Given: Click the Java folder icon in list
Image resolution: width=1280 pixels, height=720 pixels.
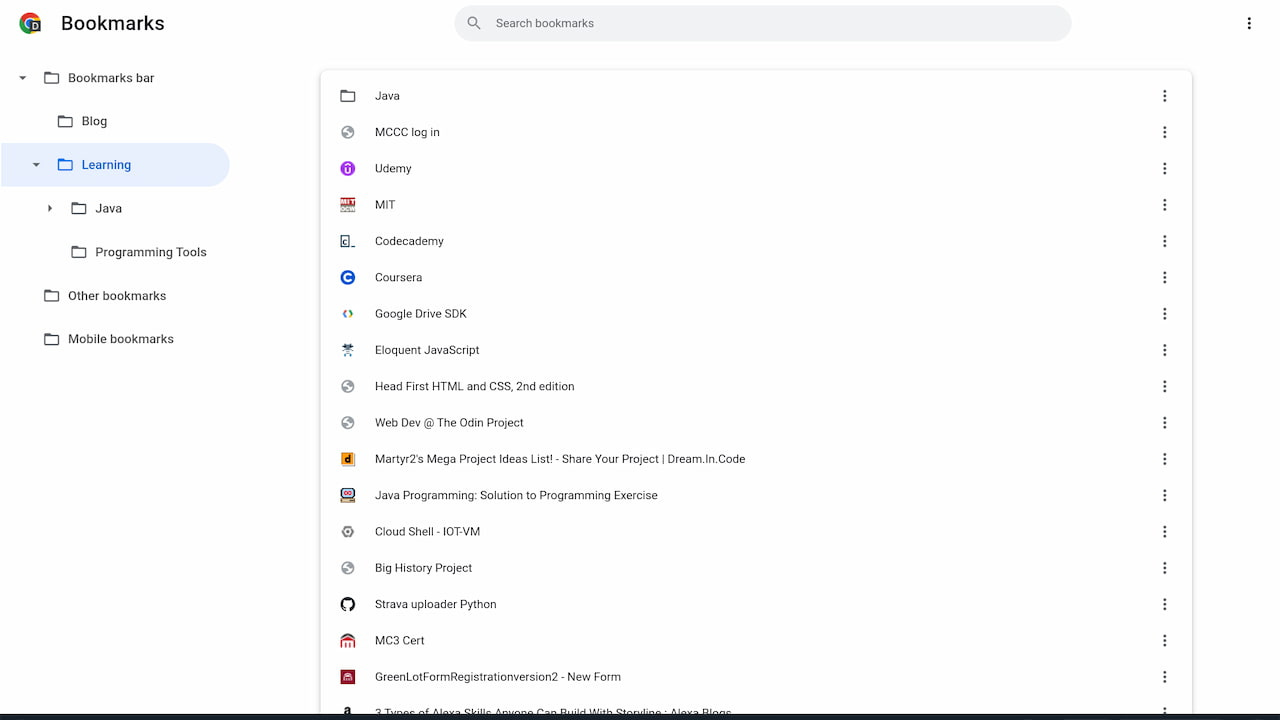Looking at the screenshot, I should pos(348,96).
